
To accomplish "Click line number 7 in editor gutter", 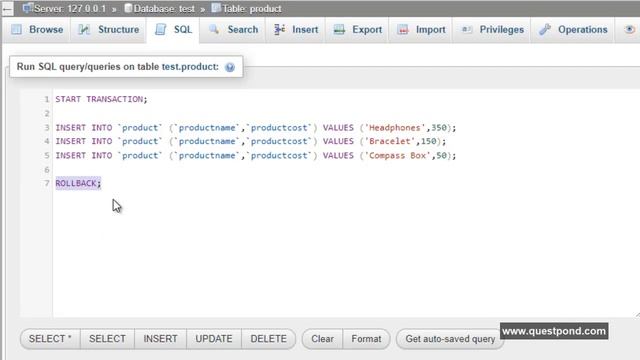I will (x=47, y=183).
